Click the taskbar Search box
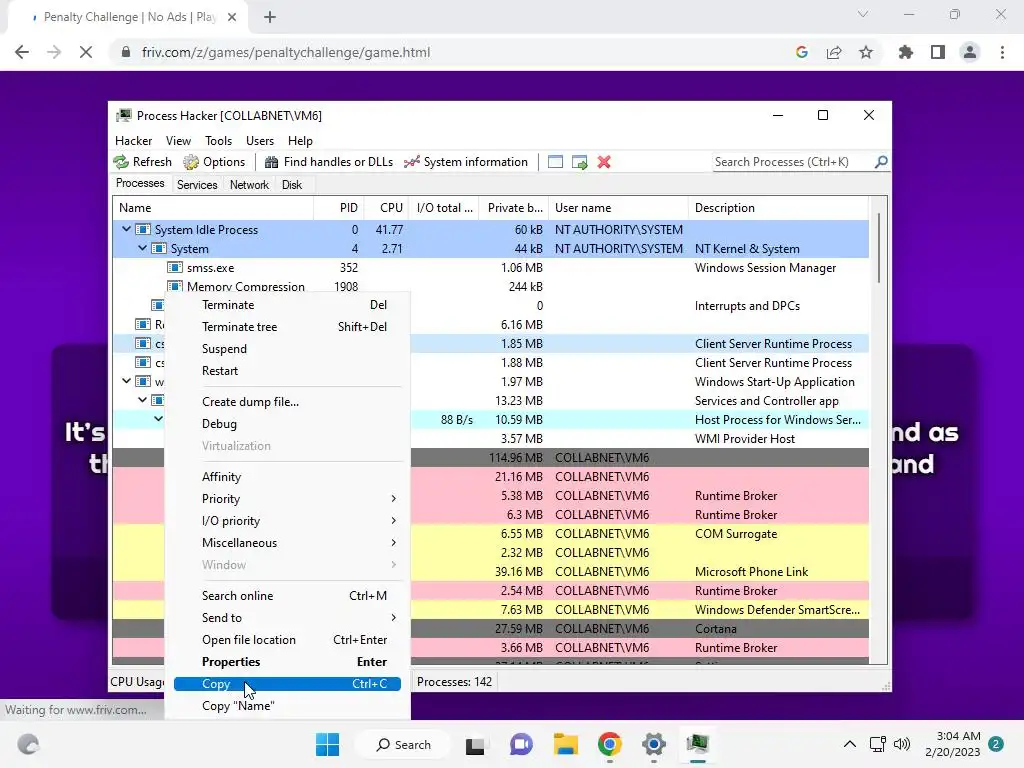The width and height of the screenshot is (1024, 768). pyautogui.click(x=403, y=744)
